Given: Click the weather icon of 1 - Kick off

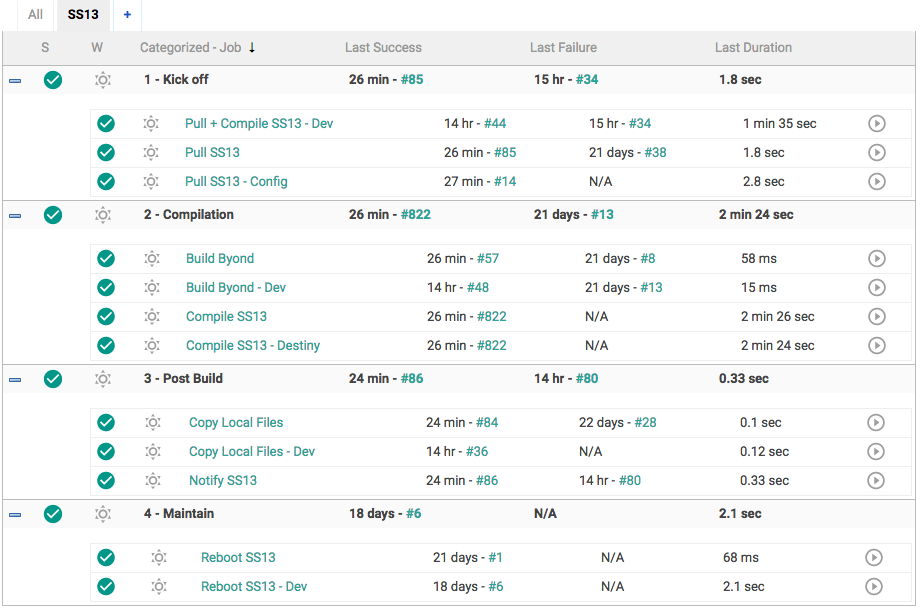Looking at the screenshot, I should 103,80.
